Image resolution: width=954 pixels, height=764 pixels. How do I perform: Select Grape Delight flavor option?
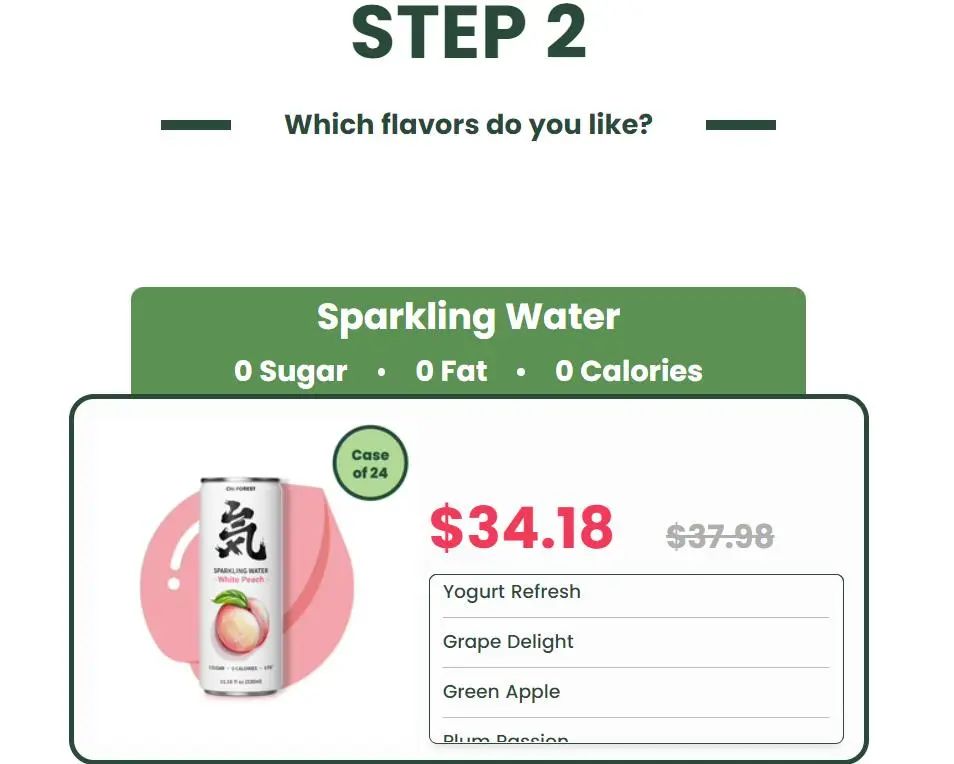pos(636,642)
